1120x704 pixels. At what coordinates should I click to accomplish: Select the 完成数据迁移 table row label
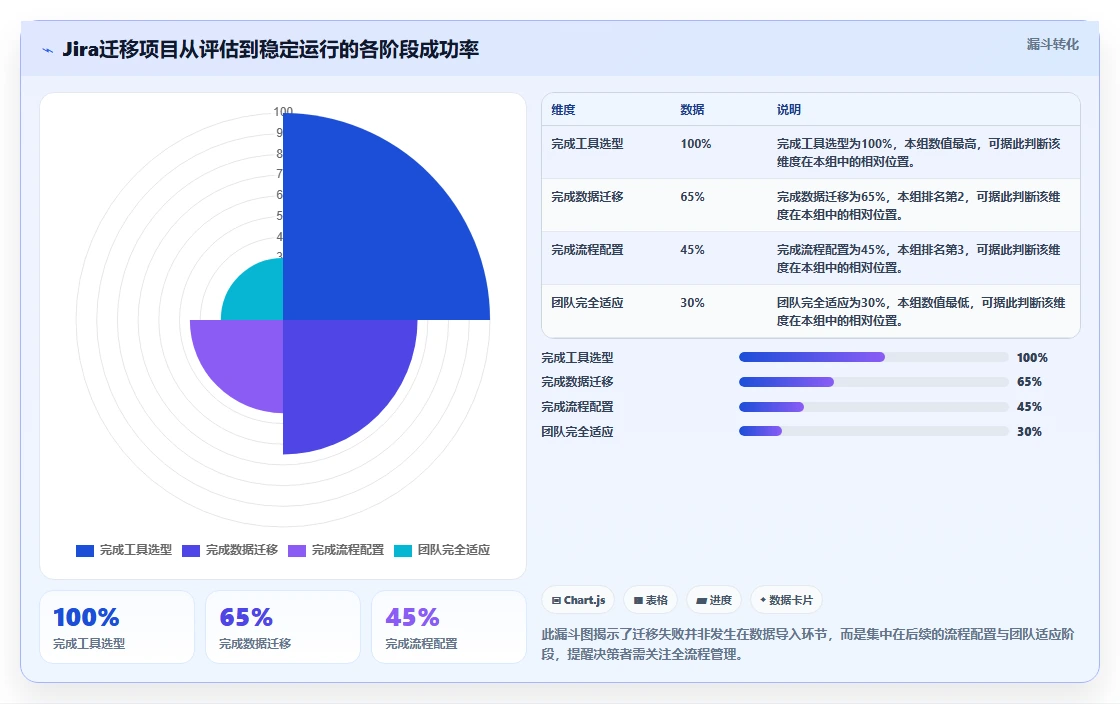pyautogui.click(x=587, y=196)
